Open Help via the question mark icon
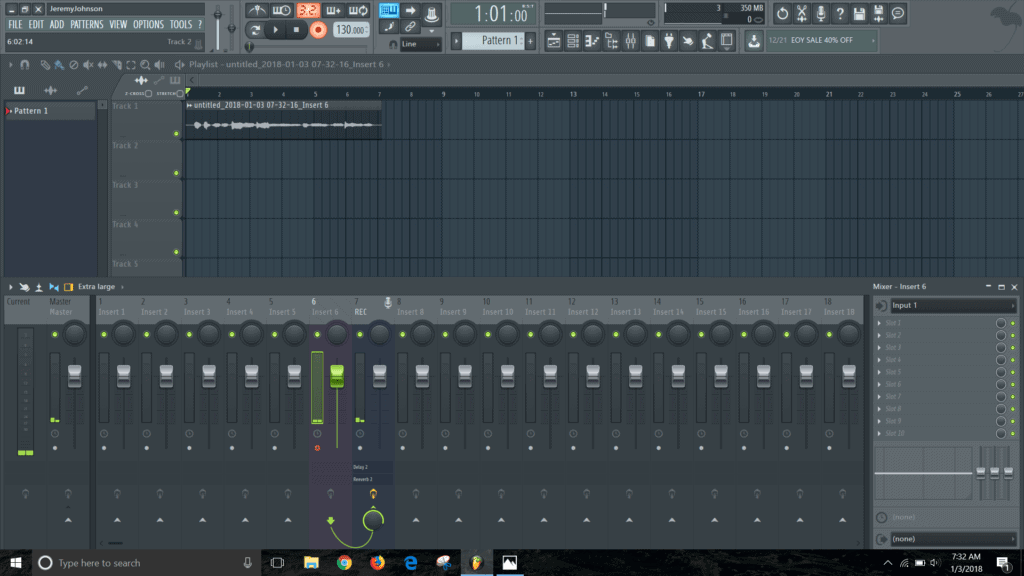This screenshot has height=576, width=1024. (840, 12)
